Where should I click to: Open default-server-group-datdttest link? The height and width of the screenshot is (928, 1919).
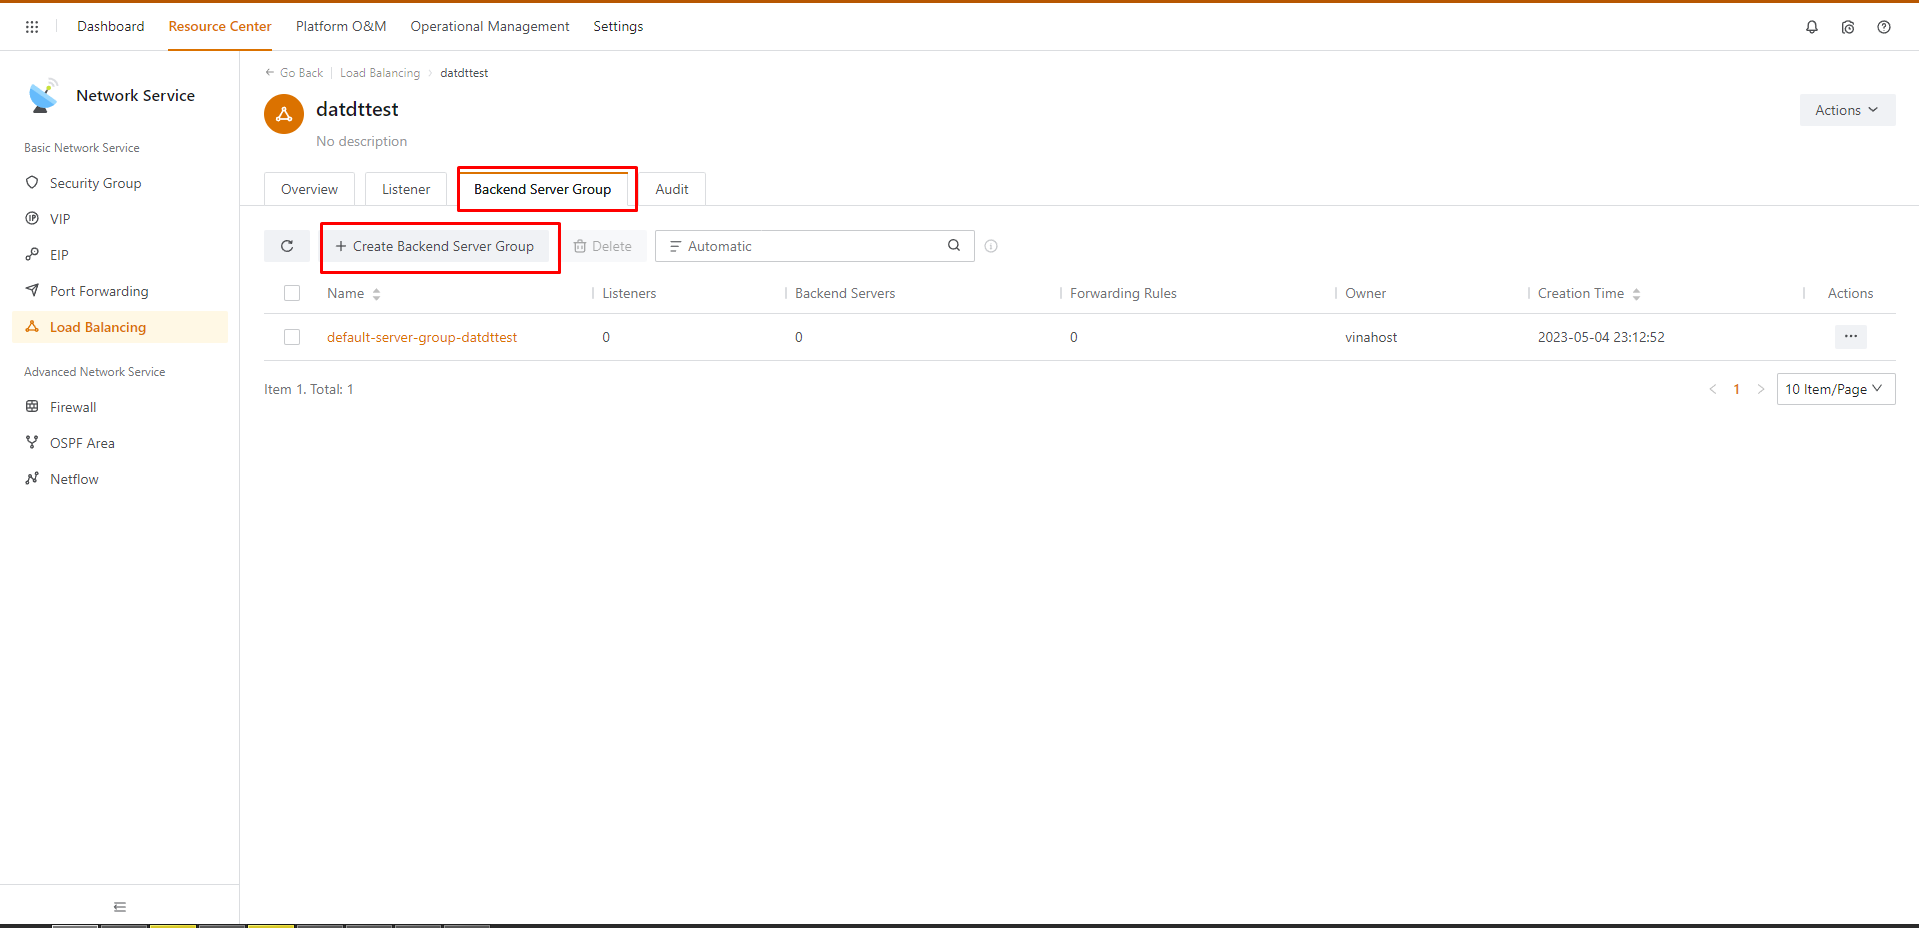tap(422, 337)
